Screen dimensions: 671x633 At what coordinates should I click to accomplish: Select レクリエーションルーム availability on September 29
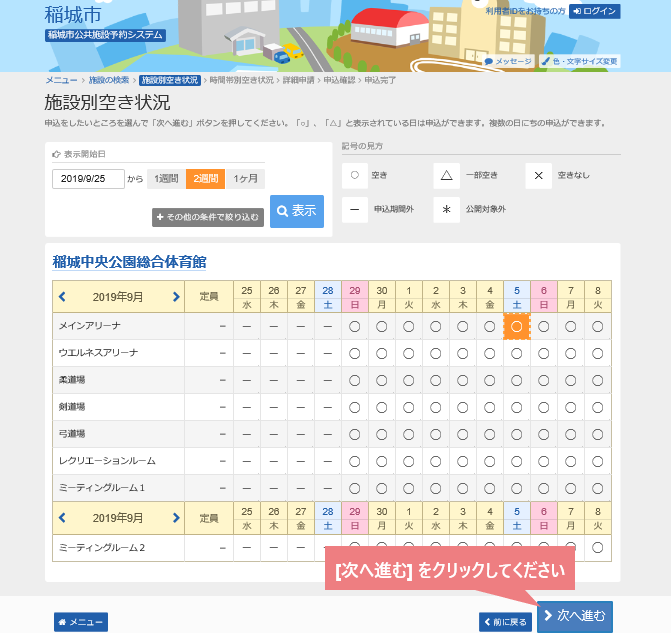click(354, 461)
